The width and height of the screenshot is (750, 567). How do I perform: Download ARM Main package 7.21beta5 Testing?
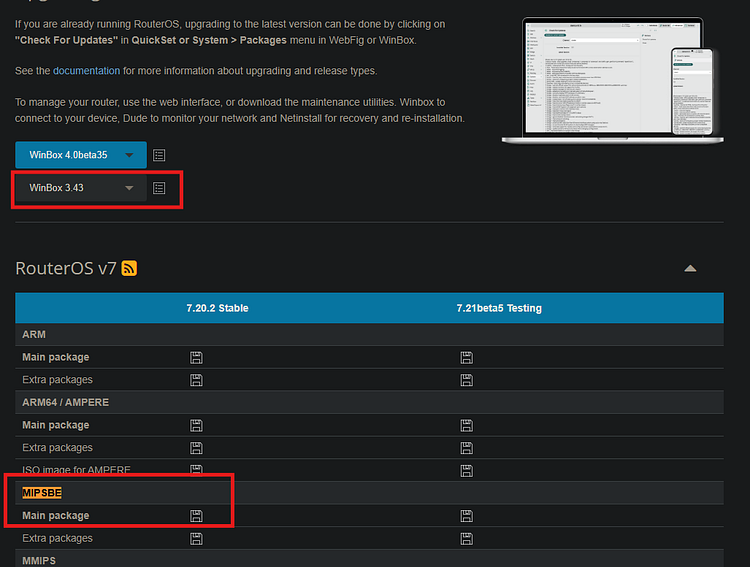point(466,357)
